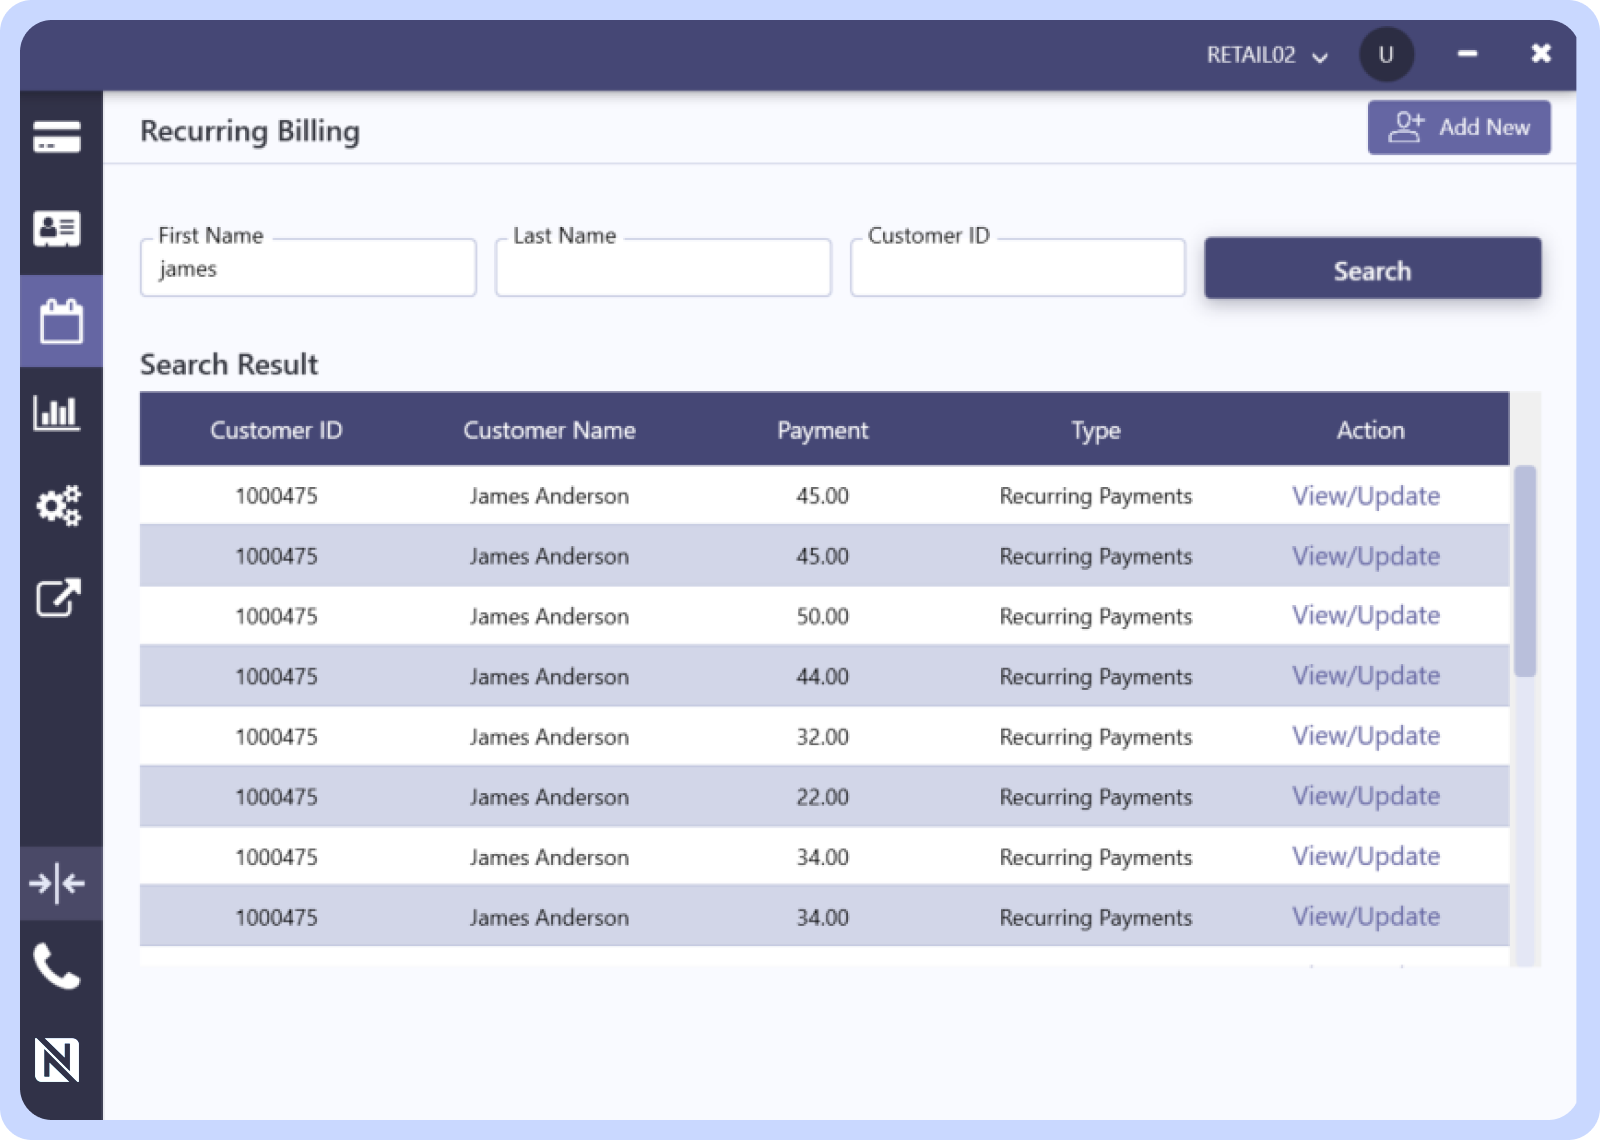1600x1140 pixels.
Task: Open View/Update for the 44.00 payment
Action: (1366, 676)
